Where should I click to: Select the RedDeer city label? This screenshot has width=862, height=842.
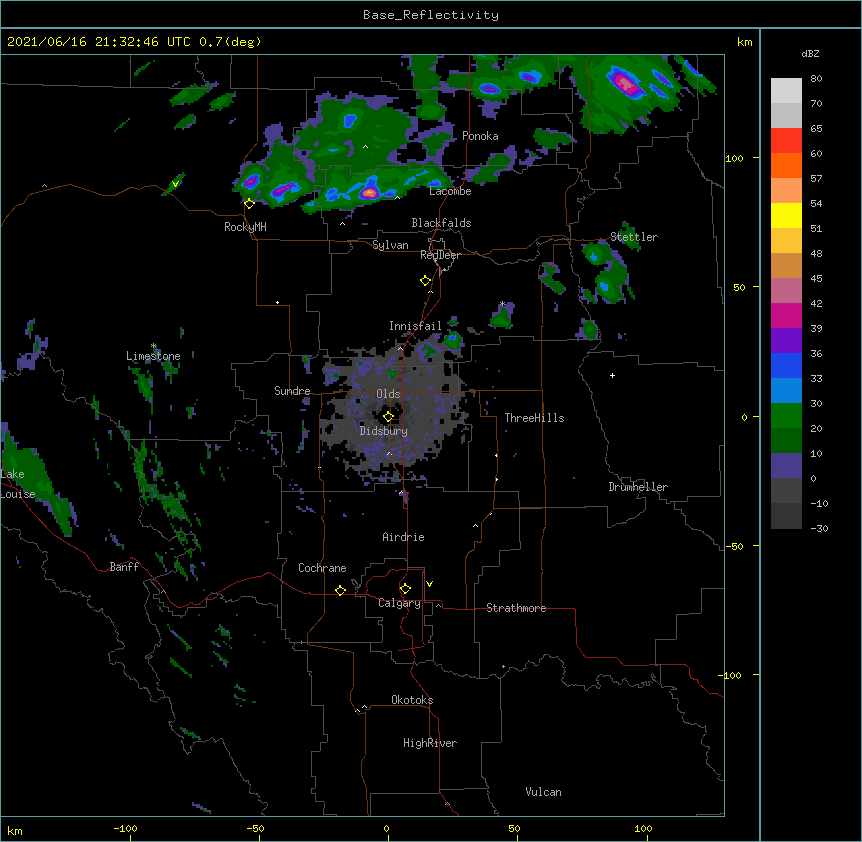440,255
